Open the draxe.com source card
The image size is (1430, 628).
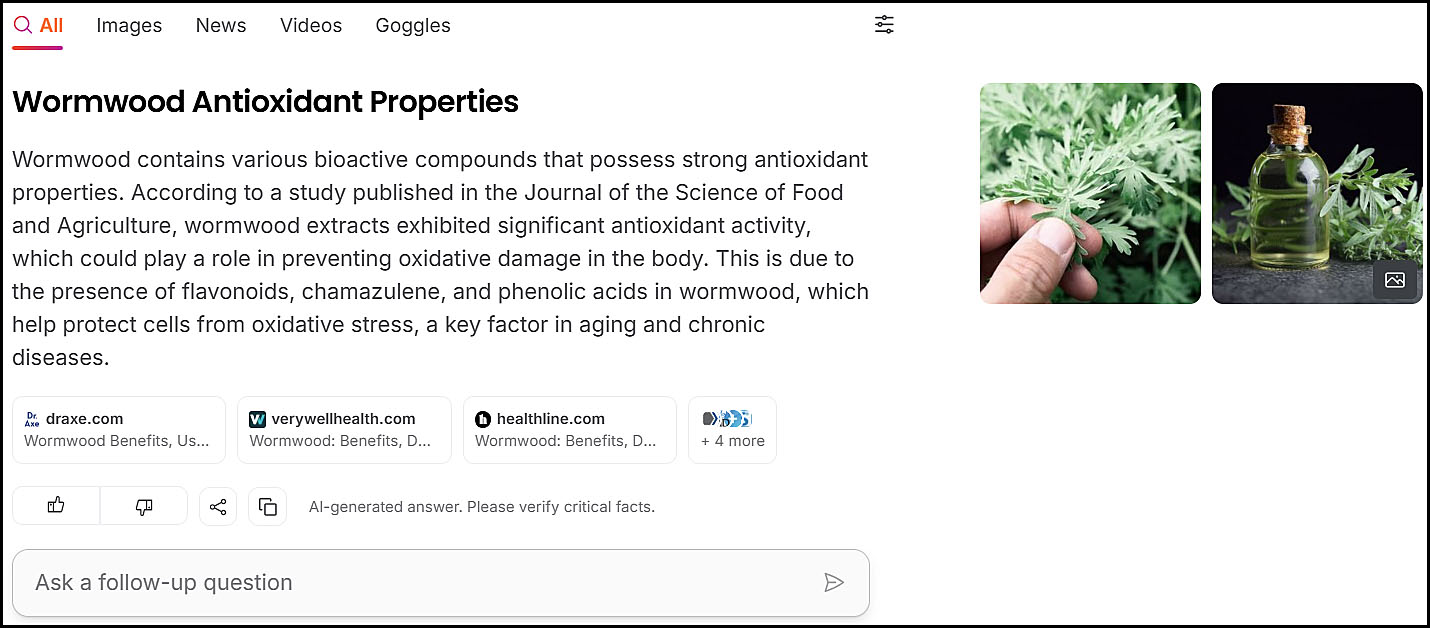pos(119,430)
